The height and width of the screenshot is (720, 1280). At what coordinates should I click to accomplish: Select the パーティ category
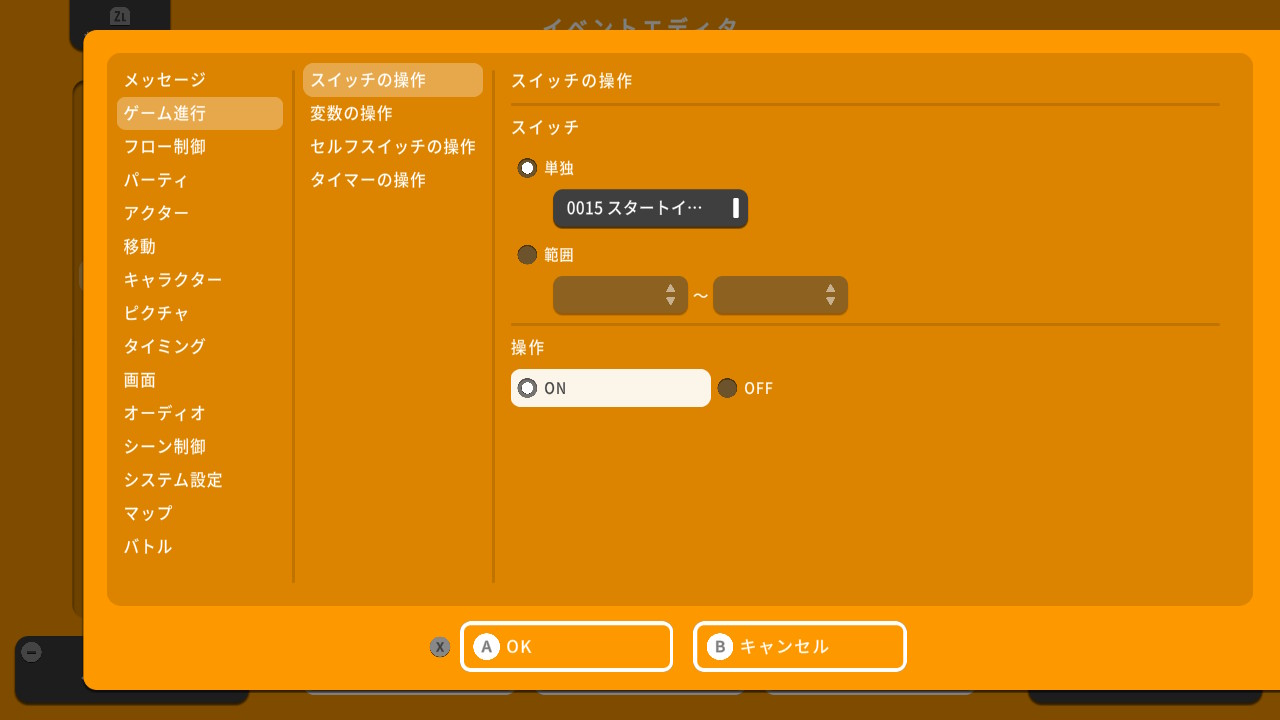200,180
